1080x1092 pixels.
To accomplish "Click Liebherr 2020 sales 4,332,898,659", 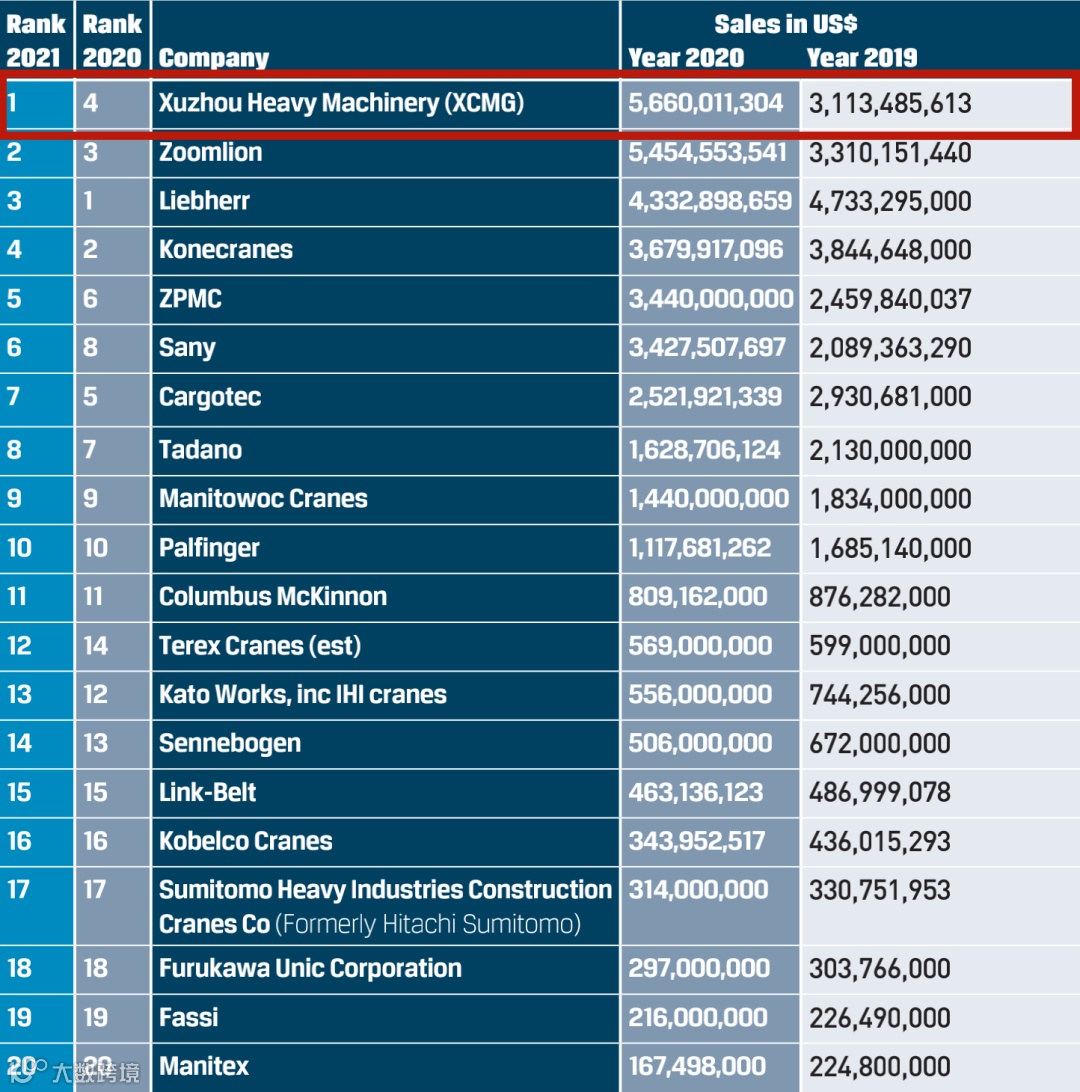I will (710, 201).
